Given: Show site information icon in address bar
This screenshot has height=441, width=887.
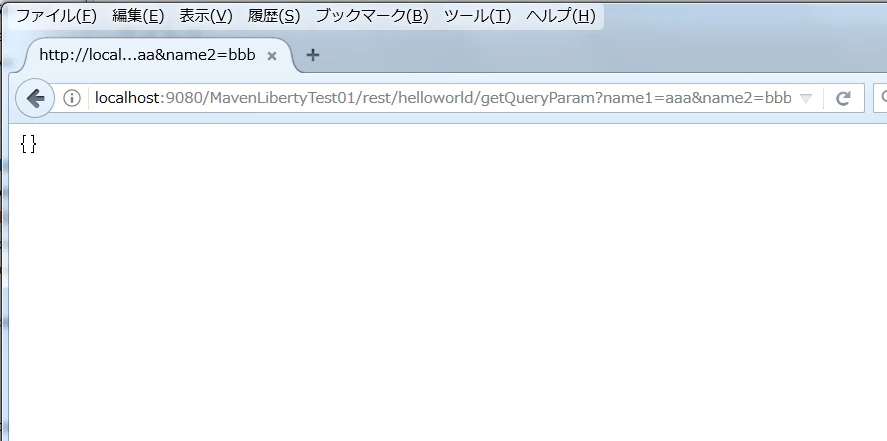Looking at the screenshot, I should coord(72,98).
